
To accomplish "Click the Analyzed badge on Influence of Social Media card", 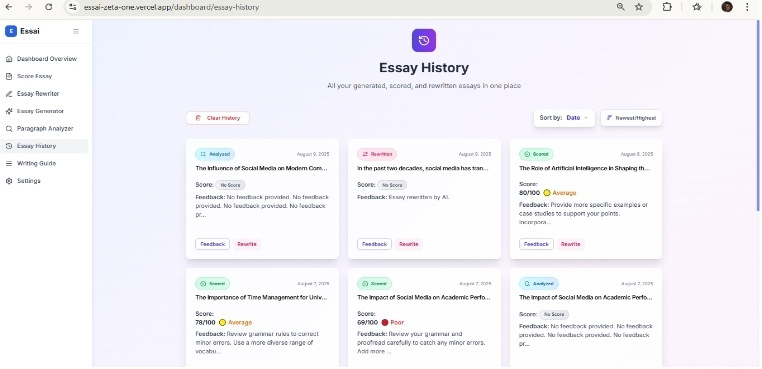I will tap(215, 154).
